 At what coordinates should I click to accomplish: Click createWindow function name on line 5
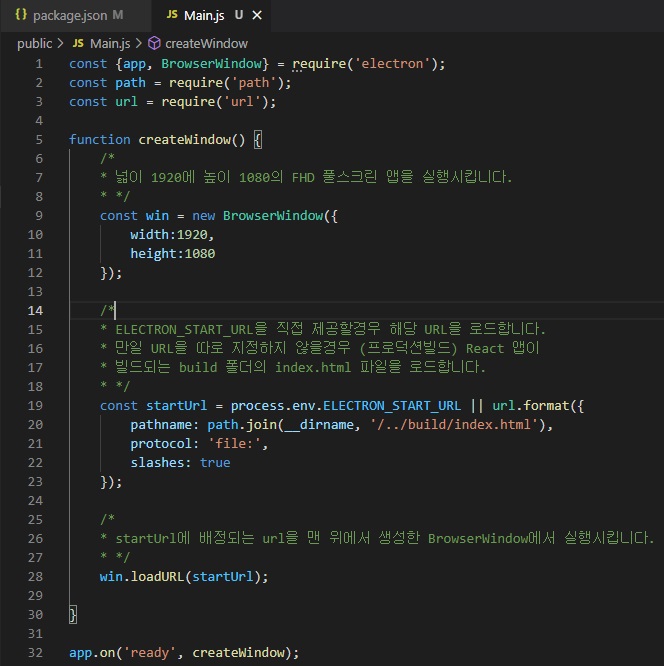click(x=184, y=140)
